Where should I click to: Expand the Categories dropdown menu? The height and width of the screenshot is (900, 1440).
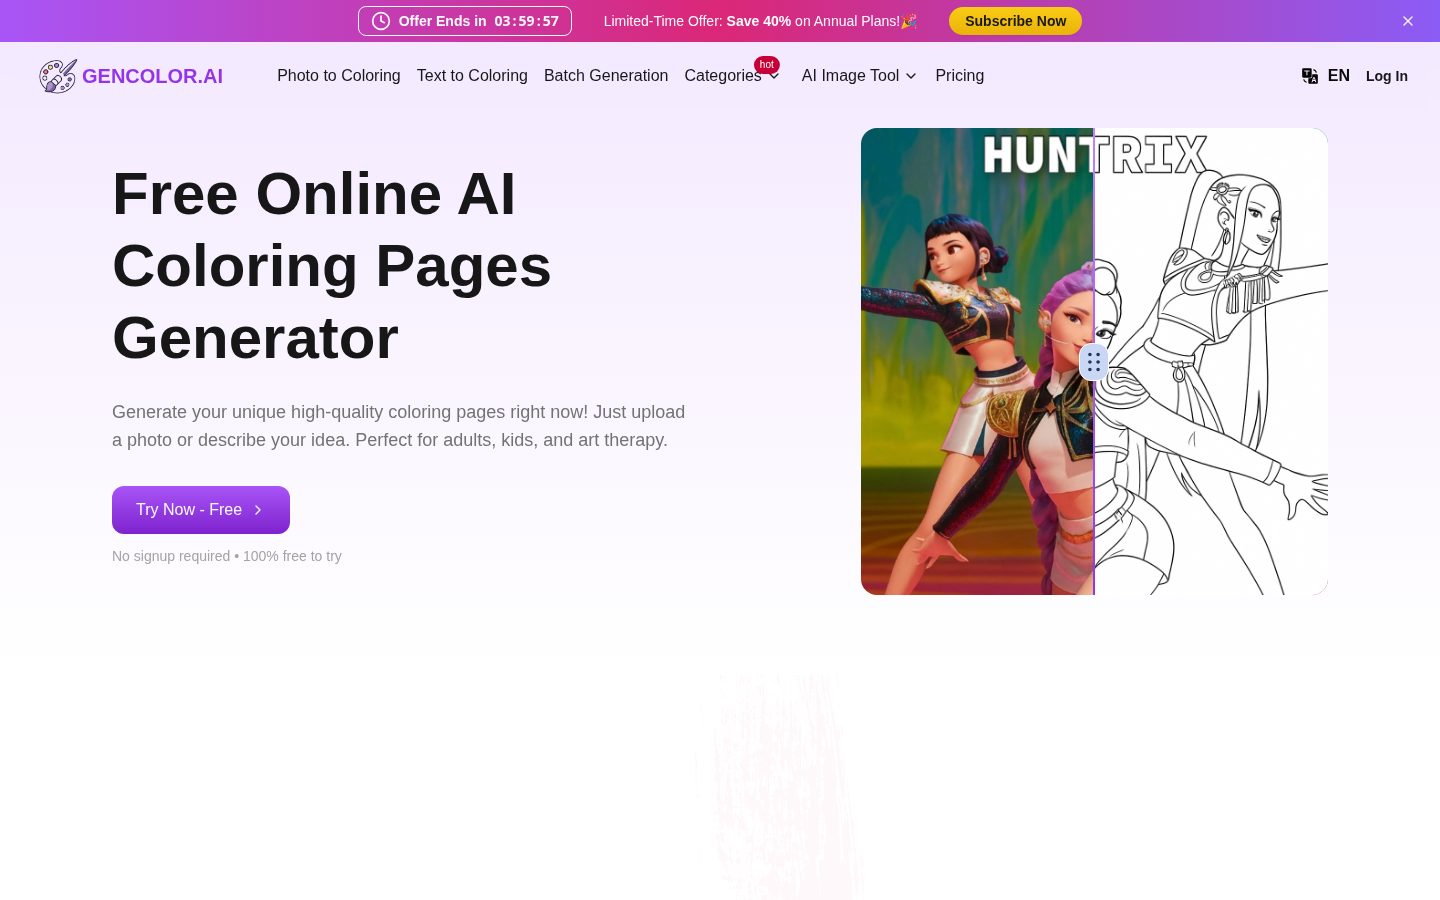(732, 76)
